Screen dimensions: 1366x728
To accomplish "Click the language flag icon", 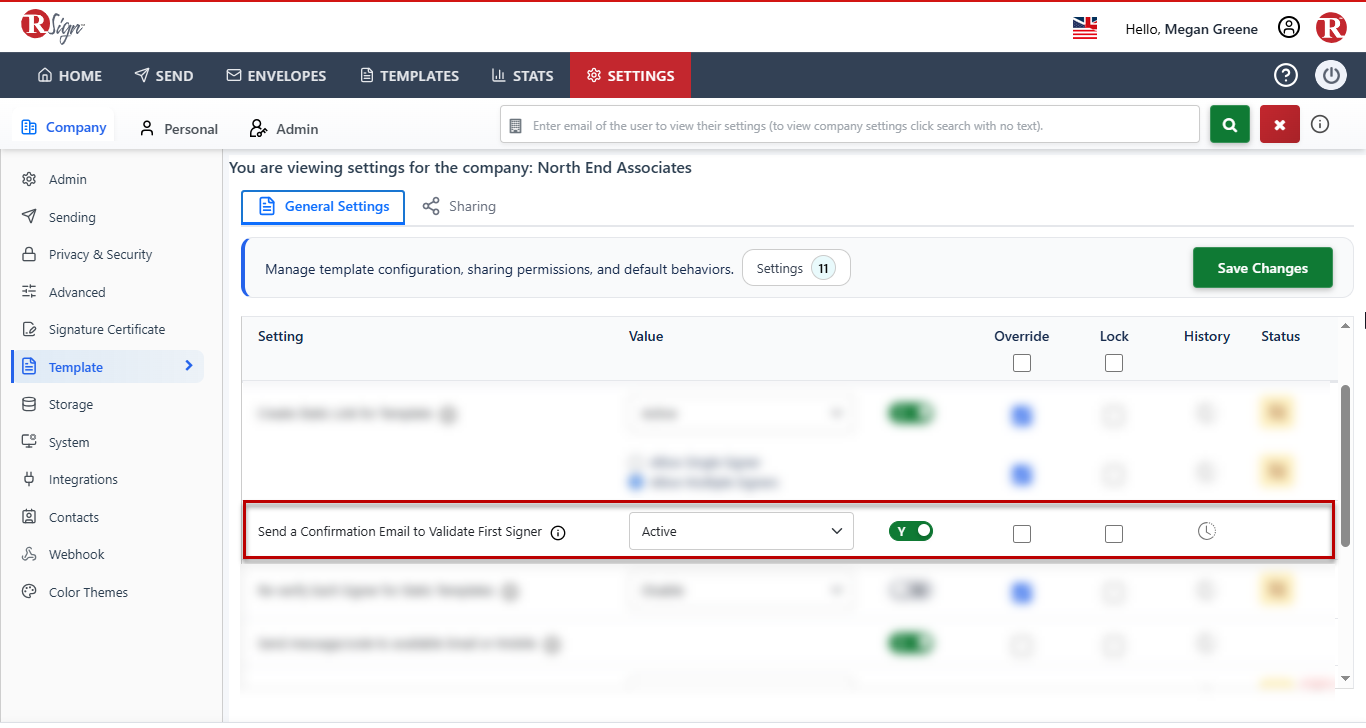I will 1085,28.
